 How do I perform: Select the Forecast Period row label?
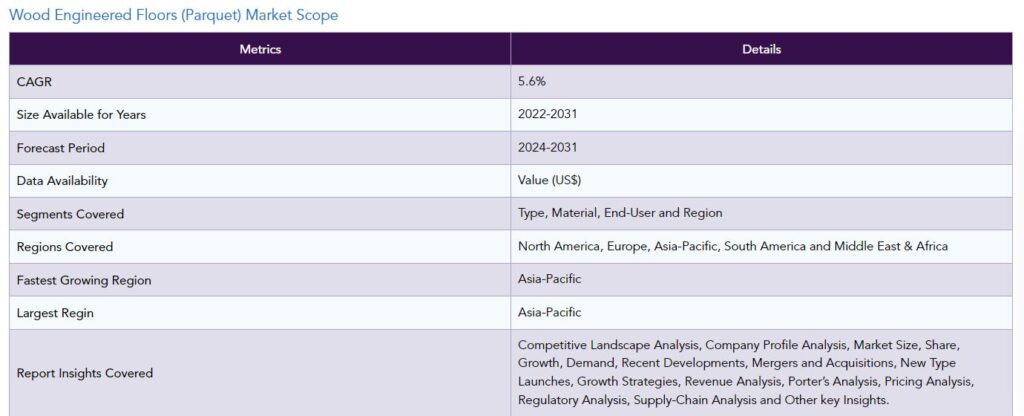pos(61,148)
